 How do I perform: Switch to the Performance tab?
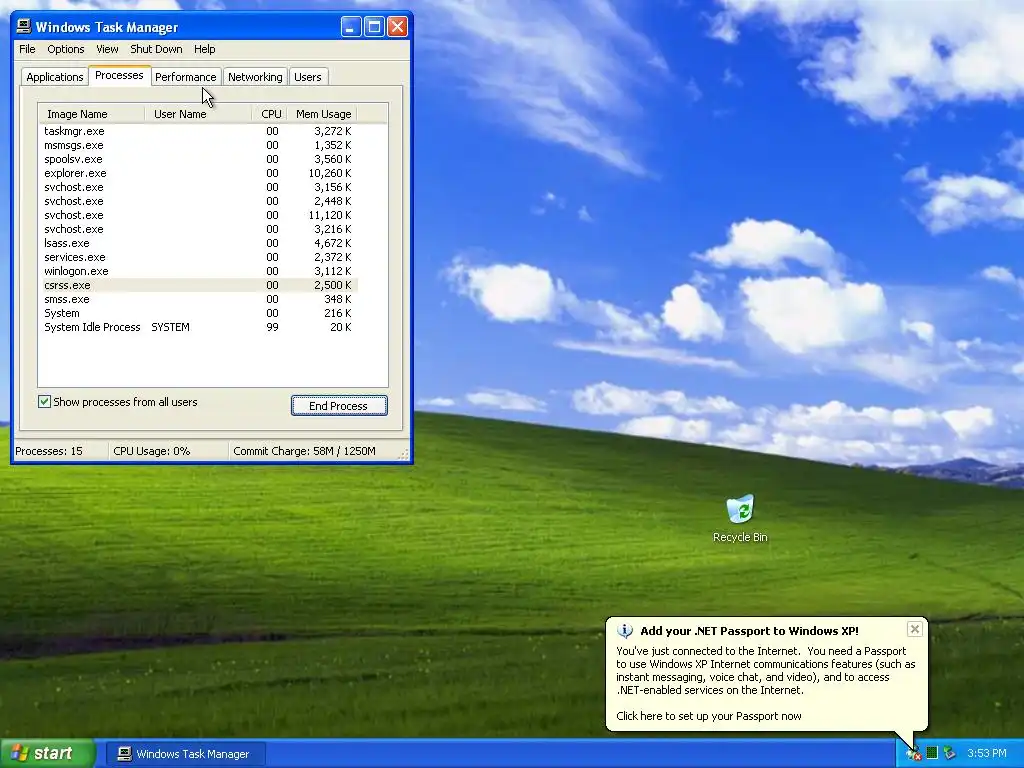(185, 77)
